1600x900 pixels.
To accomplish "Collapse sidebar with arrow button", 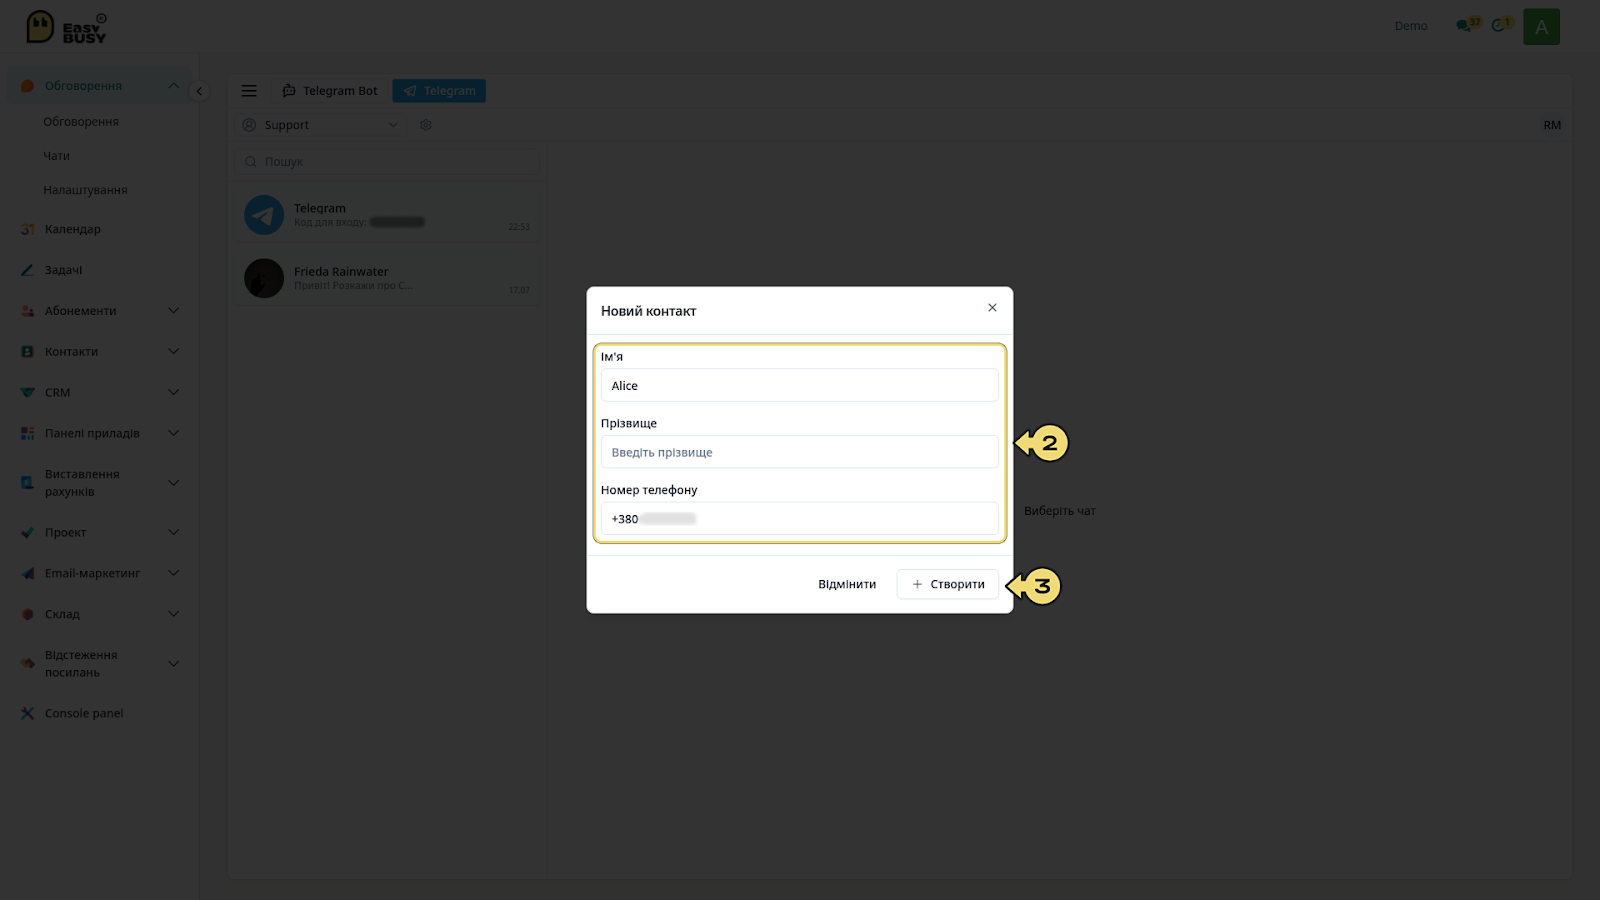I will pos(199,91).
